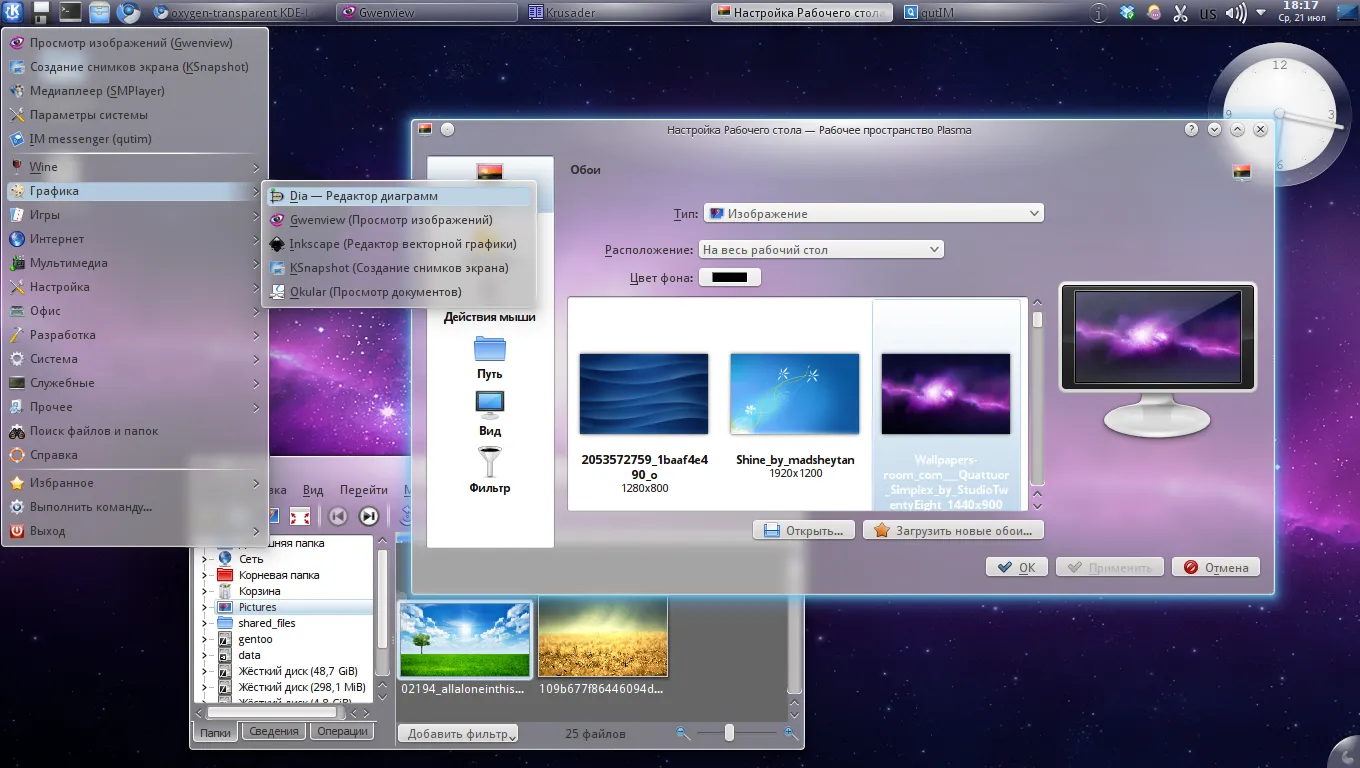Viewport: 1360px width, 768px height.
Task: Click the Отмена button
Action: (x=1216, y=567)
